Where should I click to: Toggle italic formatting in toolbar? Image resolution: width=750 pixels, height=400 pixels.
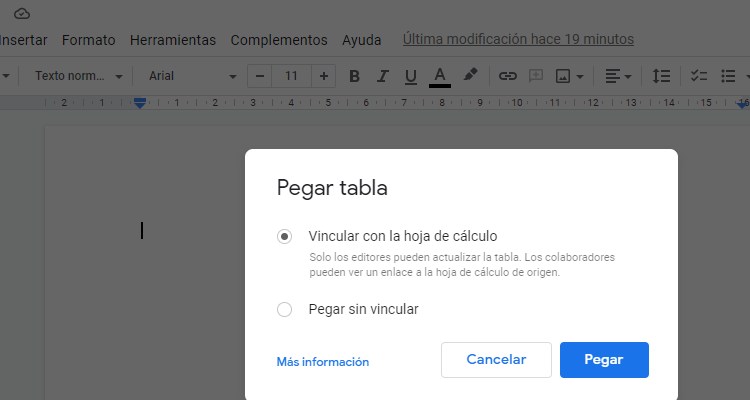[x=382, y=76]
